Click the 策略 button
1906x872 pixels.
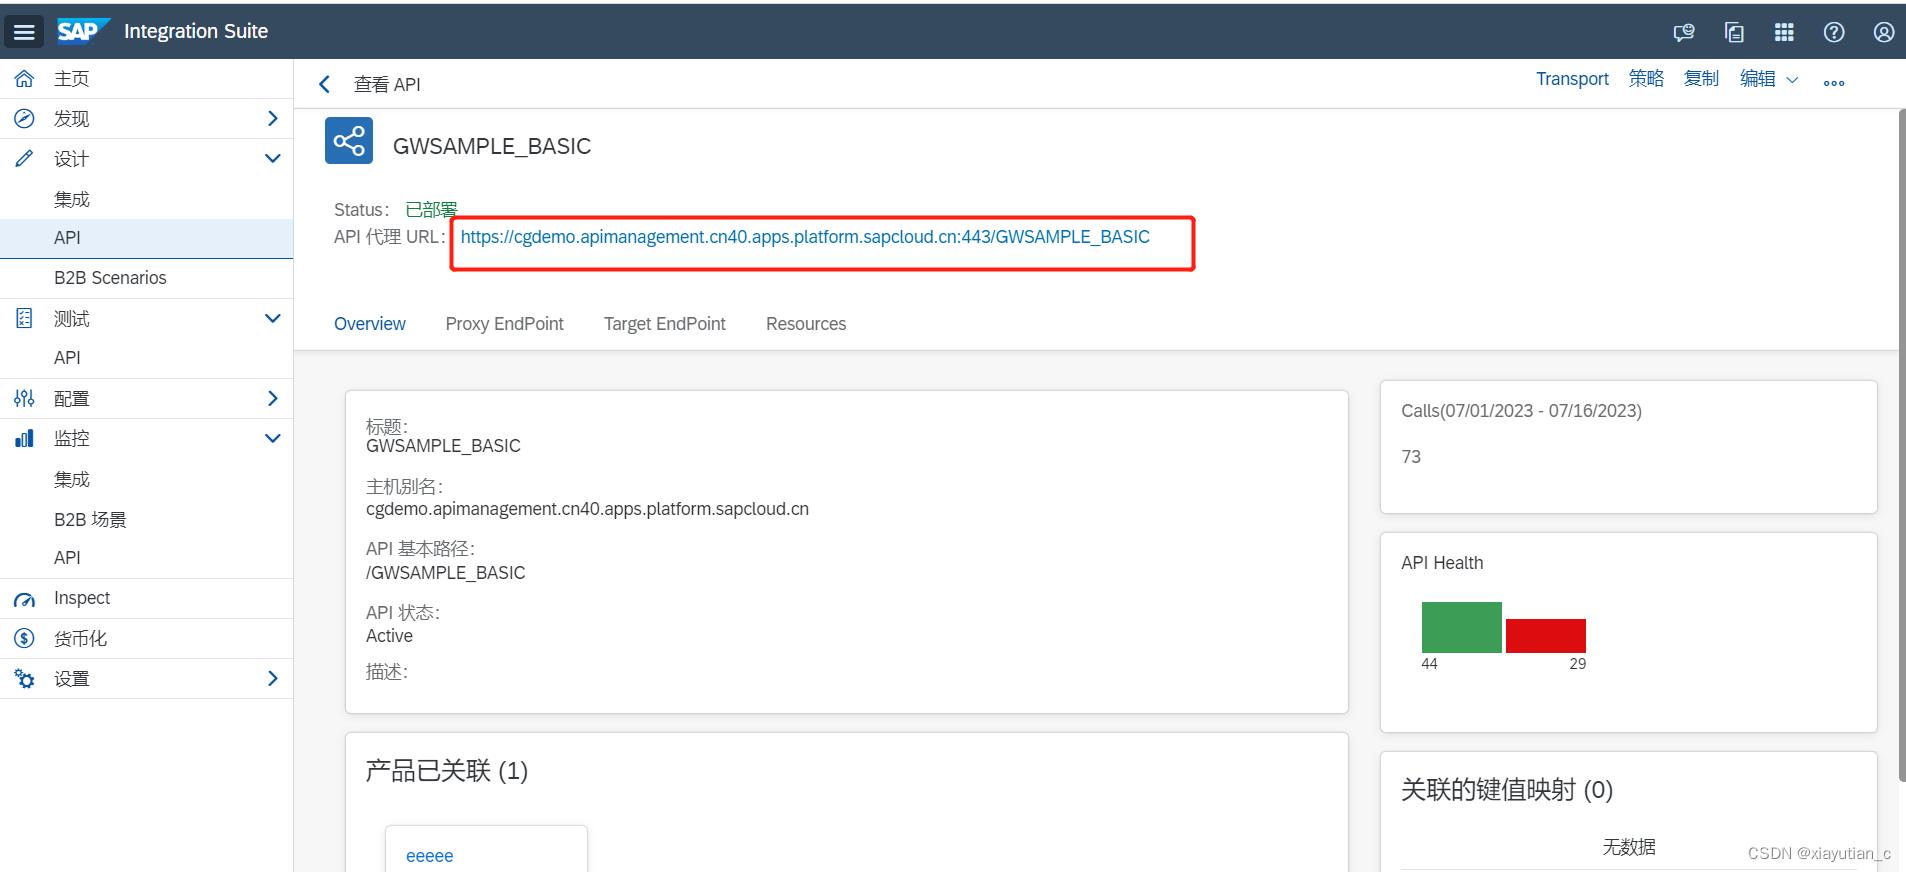click(x=1646, y=79)
